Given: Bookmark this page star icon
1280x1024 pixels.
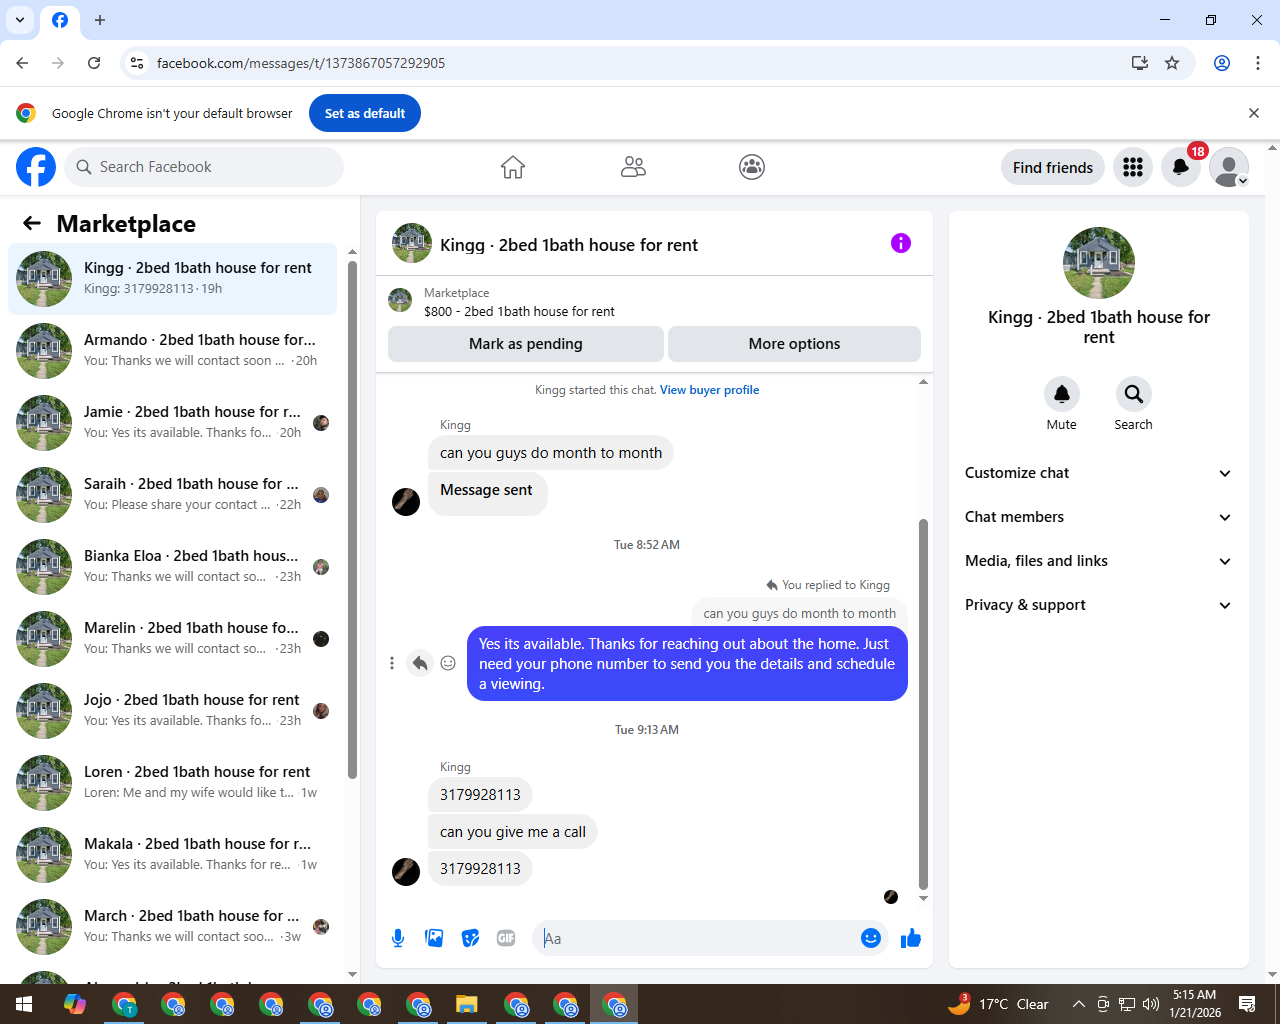Looking at the screenshot, I should coord(1172,63).
